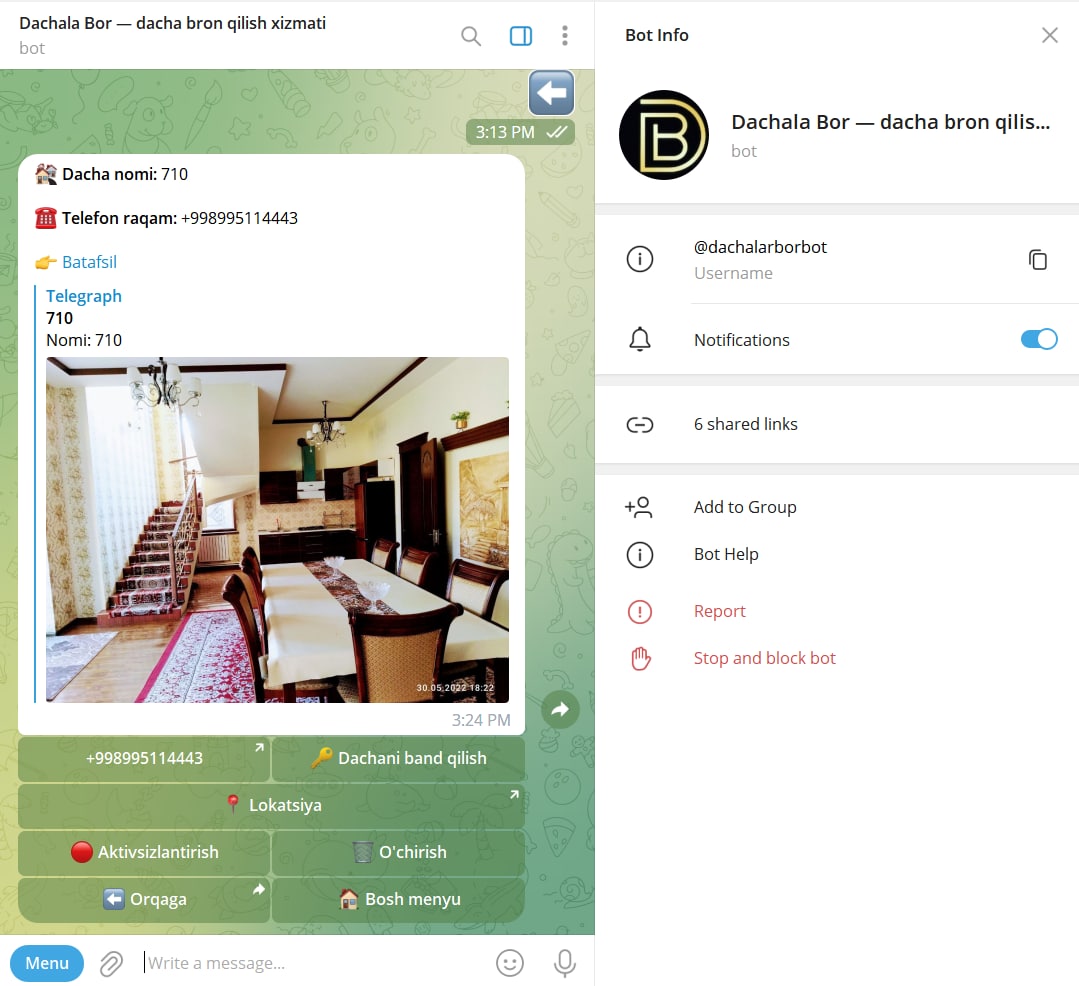Image resolution: width=1079 pixels, height=986 pixels.
Task: Open the Batafsil link
Action: pyautogui.click(x=89, y=262)
